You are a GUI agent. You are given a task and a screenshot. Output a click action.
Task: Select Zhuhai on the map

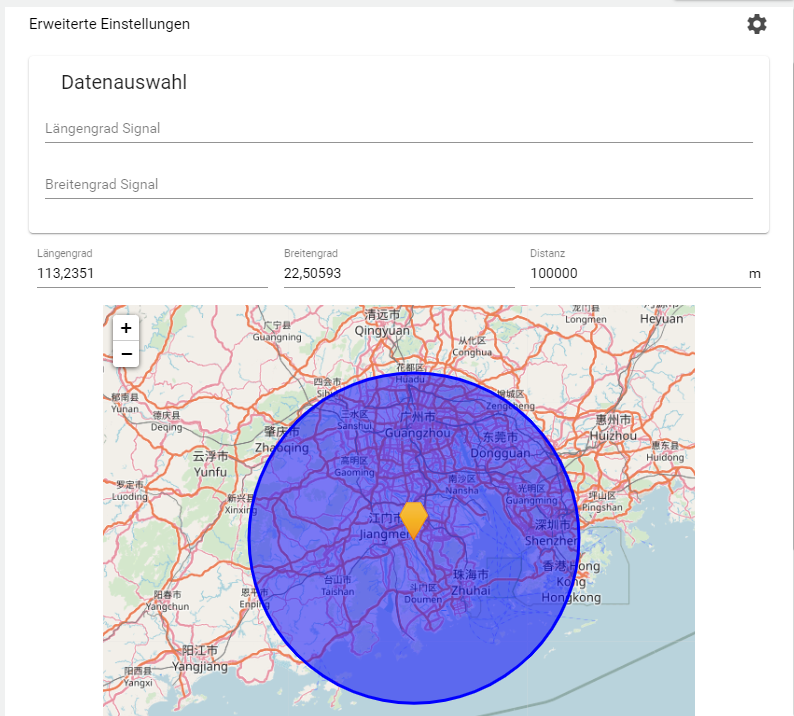[471, 590]
